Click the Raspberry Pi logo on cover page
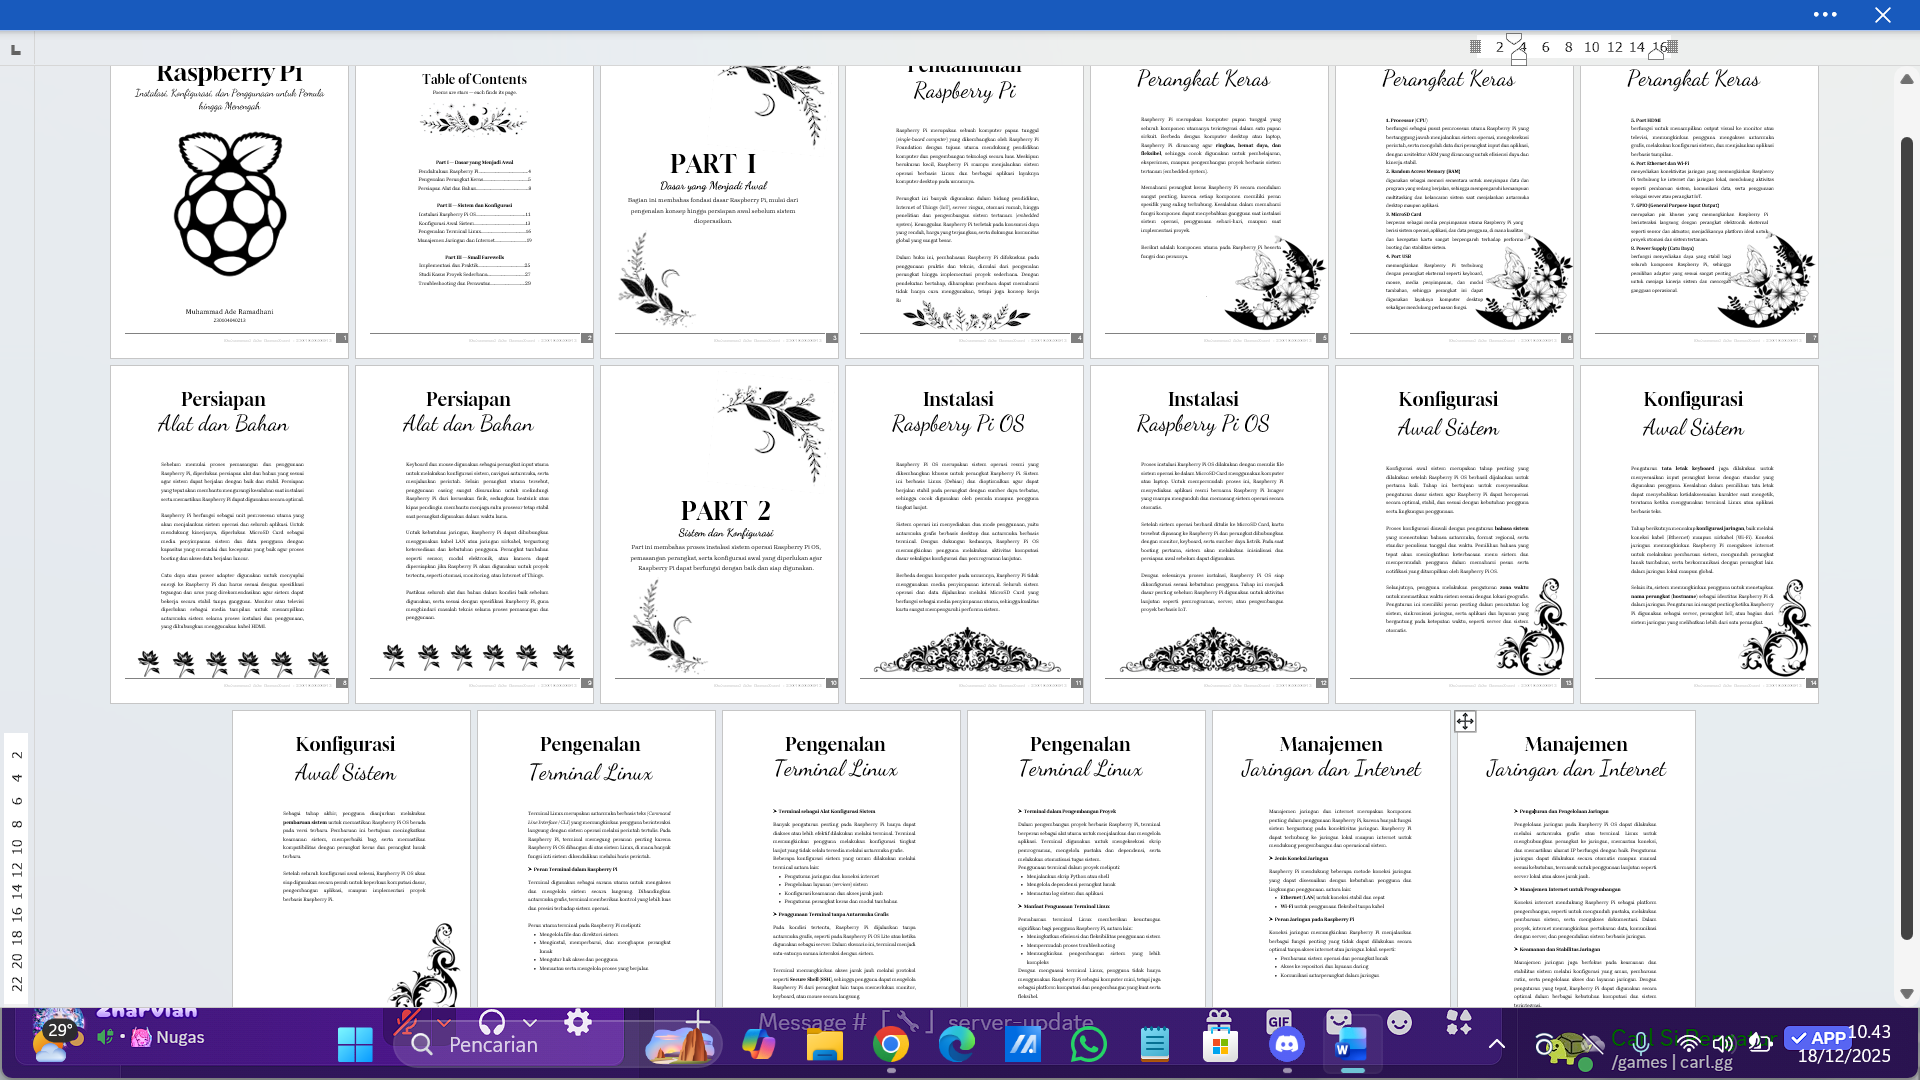The image size is (1920, 1080). [230, 203]
